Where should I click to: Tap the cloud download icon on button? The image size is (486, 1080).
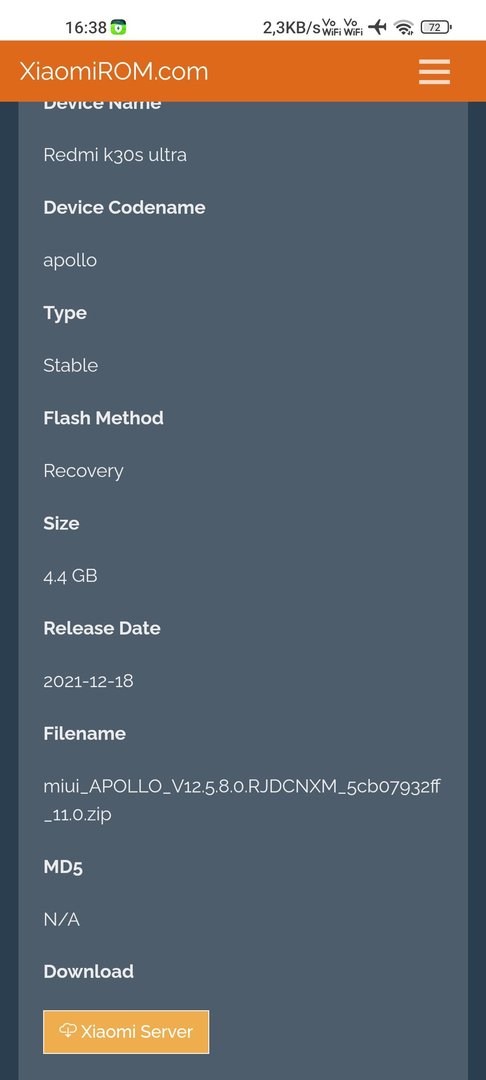[67, 1030]
